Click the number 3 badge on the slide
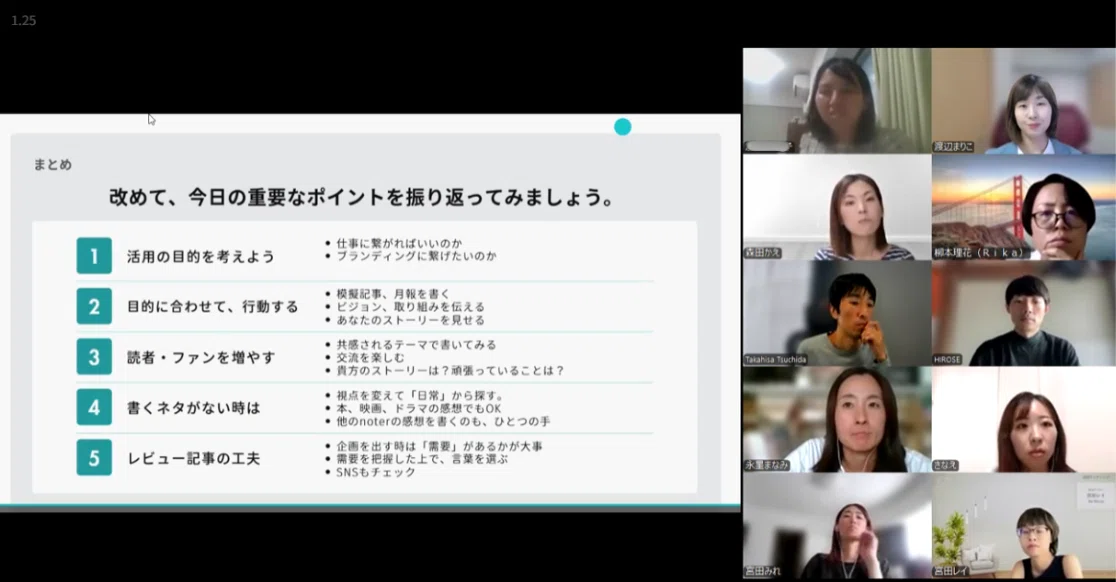 point(94,356)
